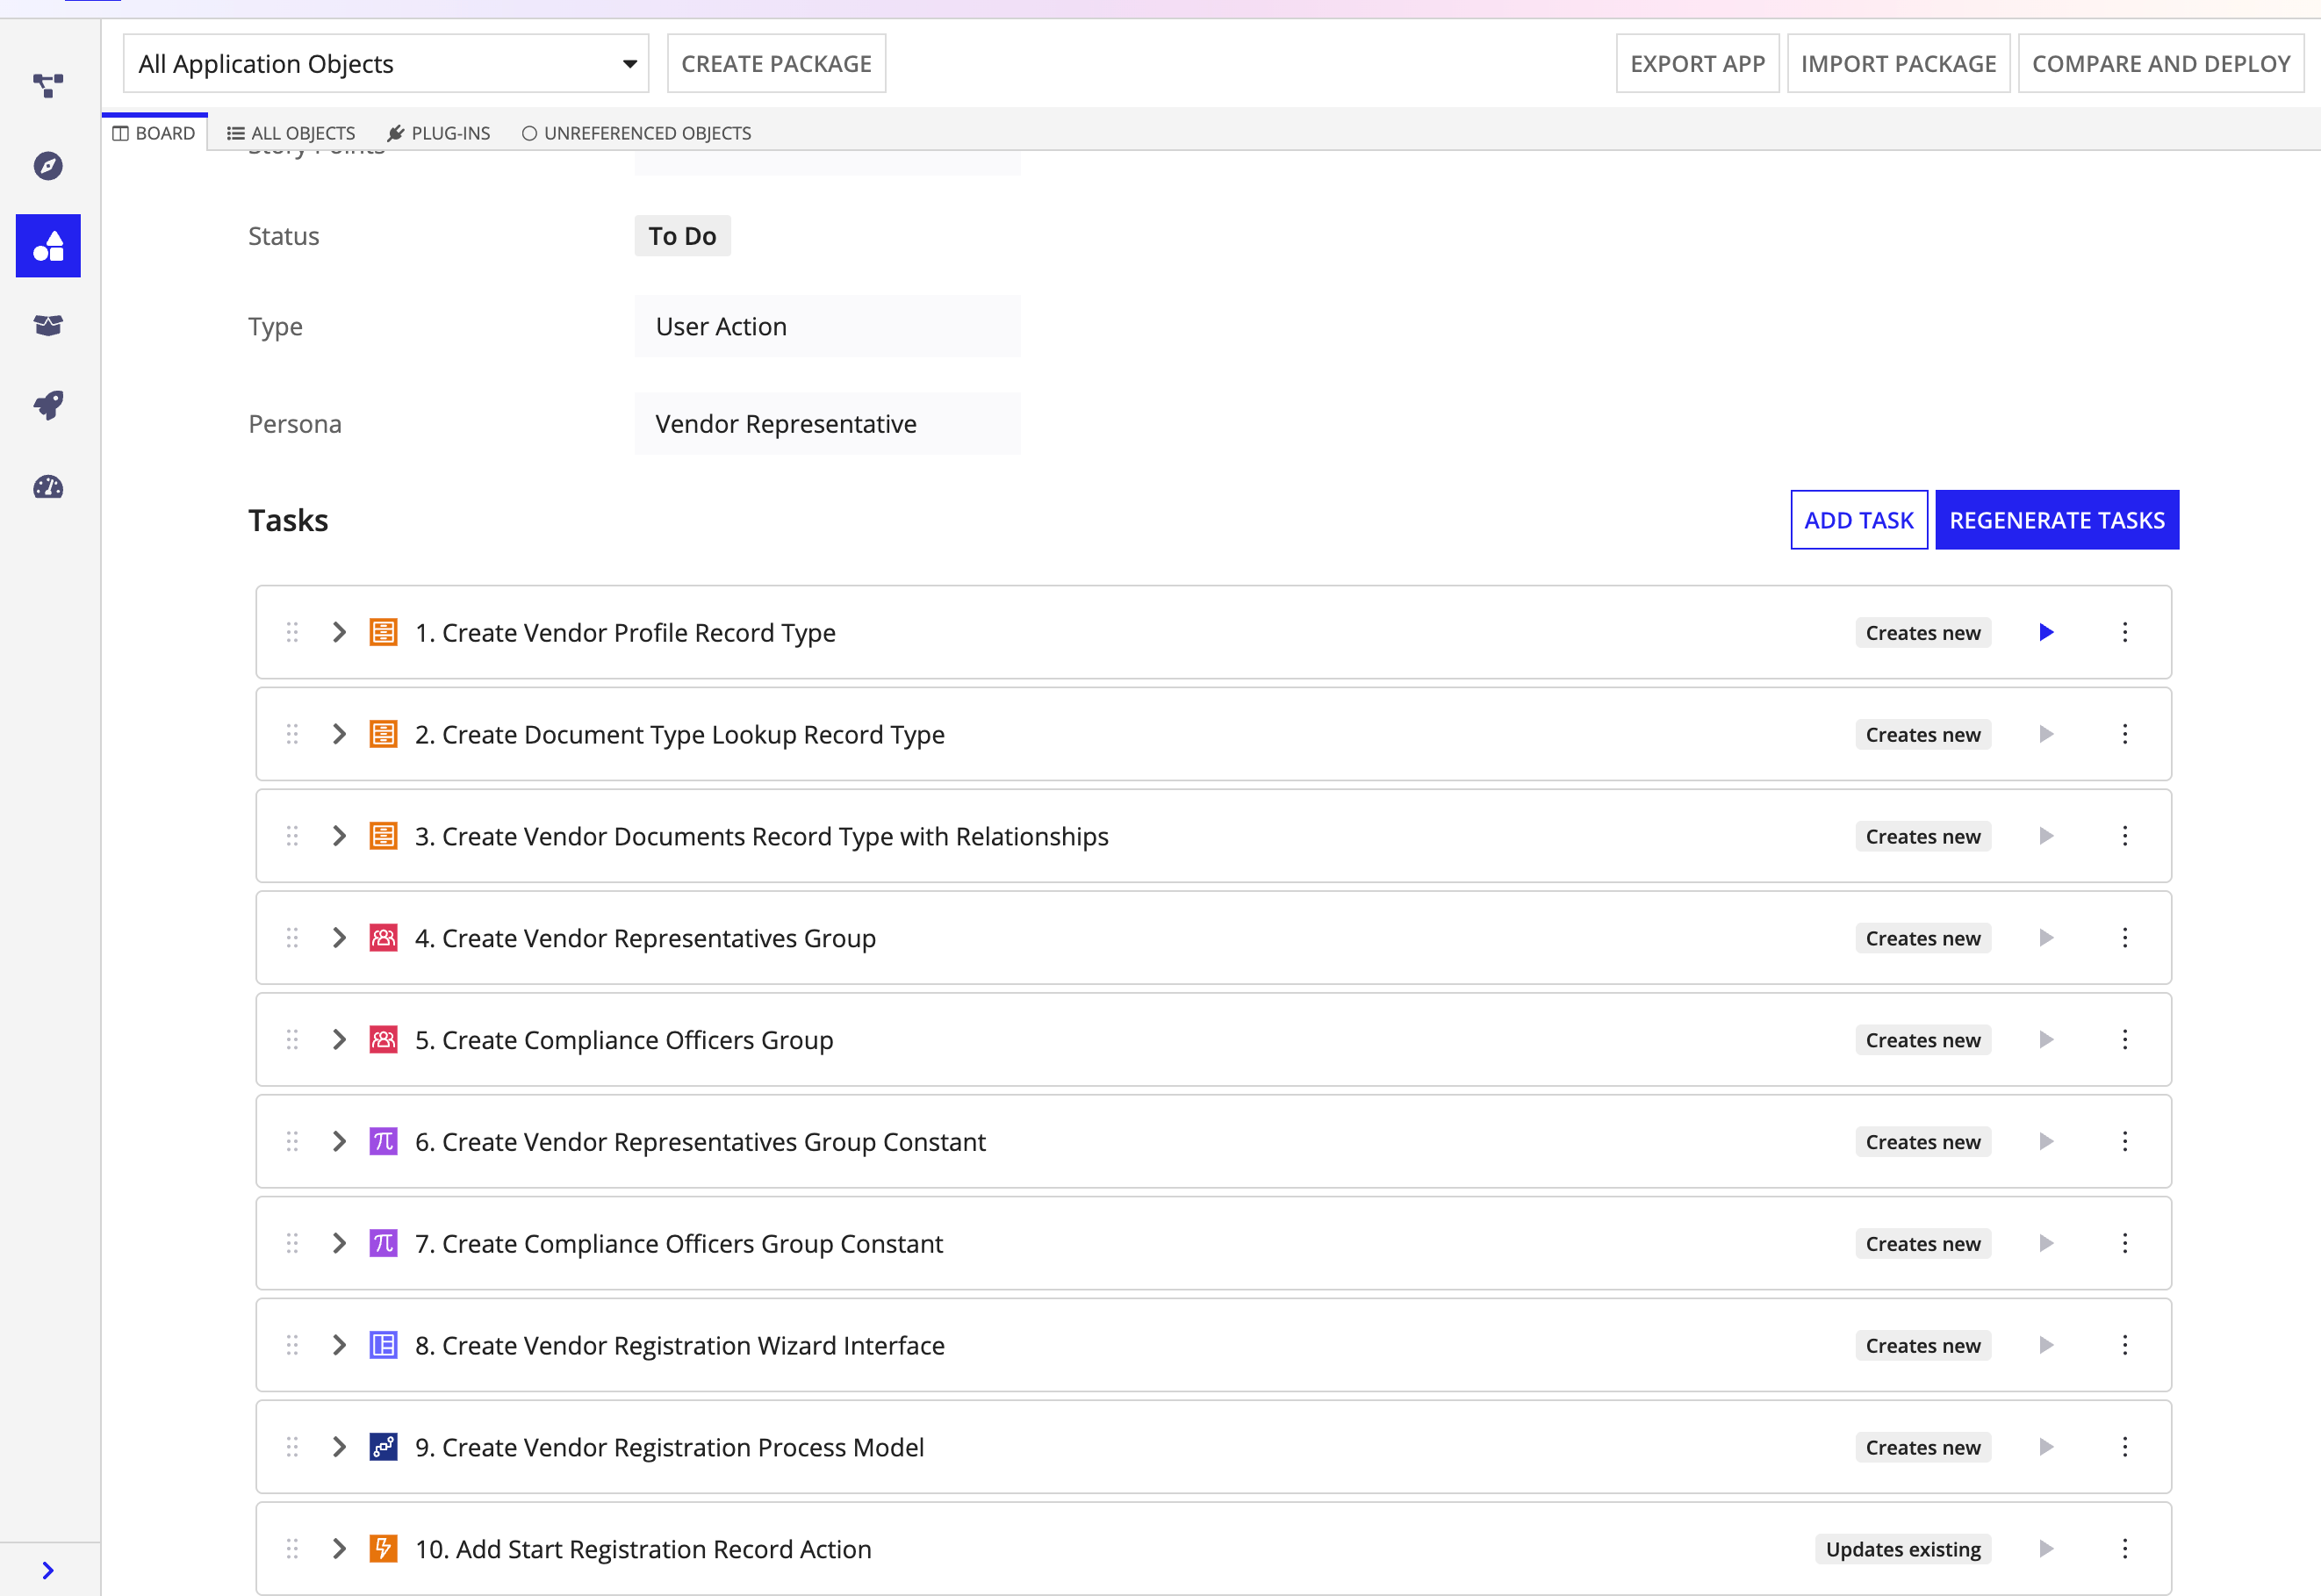Expand task 5 Compliance Officers Group
This screenshot has height=1596, width=2321.
(339, 1040)
